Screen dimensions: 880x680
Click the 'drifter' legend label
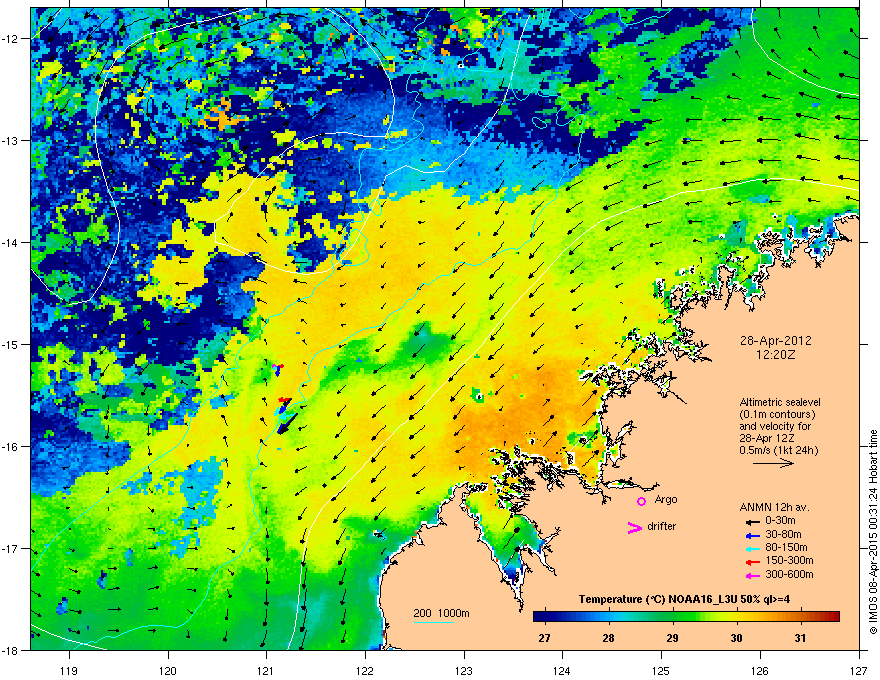coord(662,526)
